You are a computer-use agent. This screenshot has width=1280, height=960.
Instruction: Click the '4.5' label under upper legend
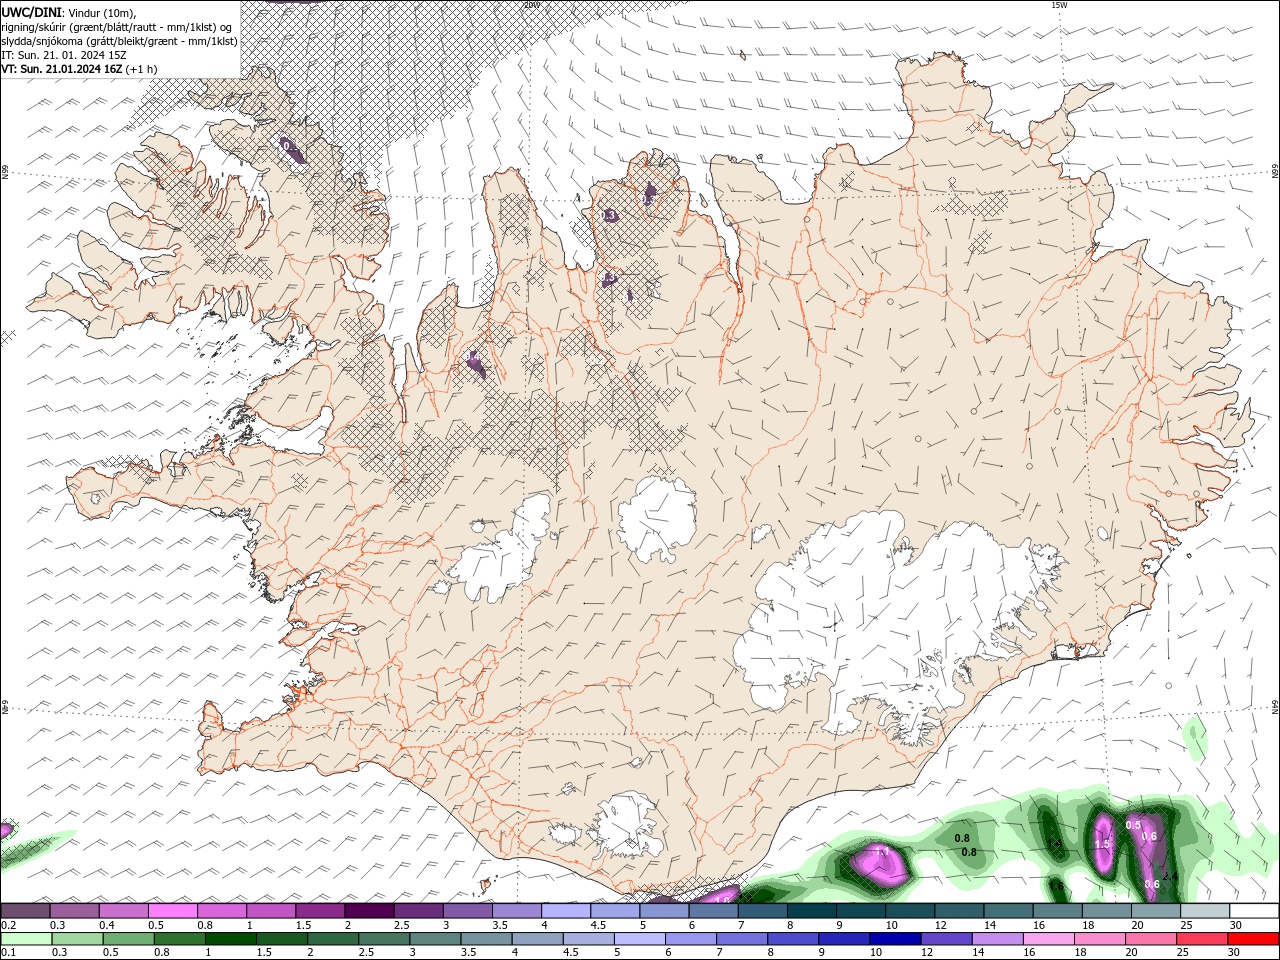(598, 925)
